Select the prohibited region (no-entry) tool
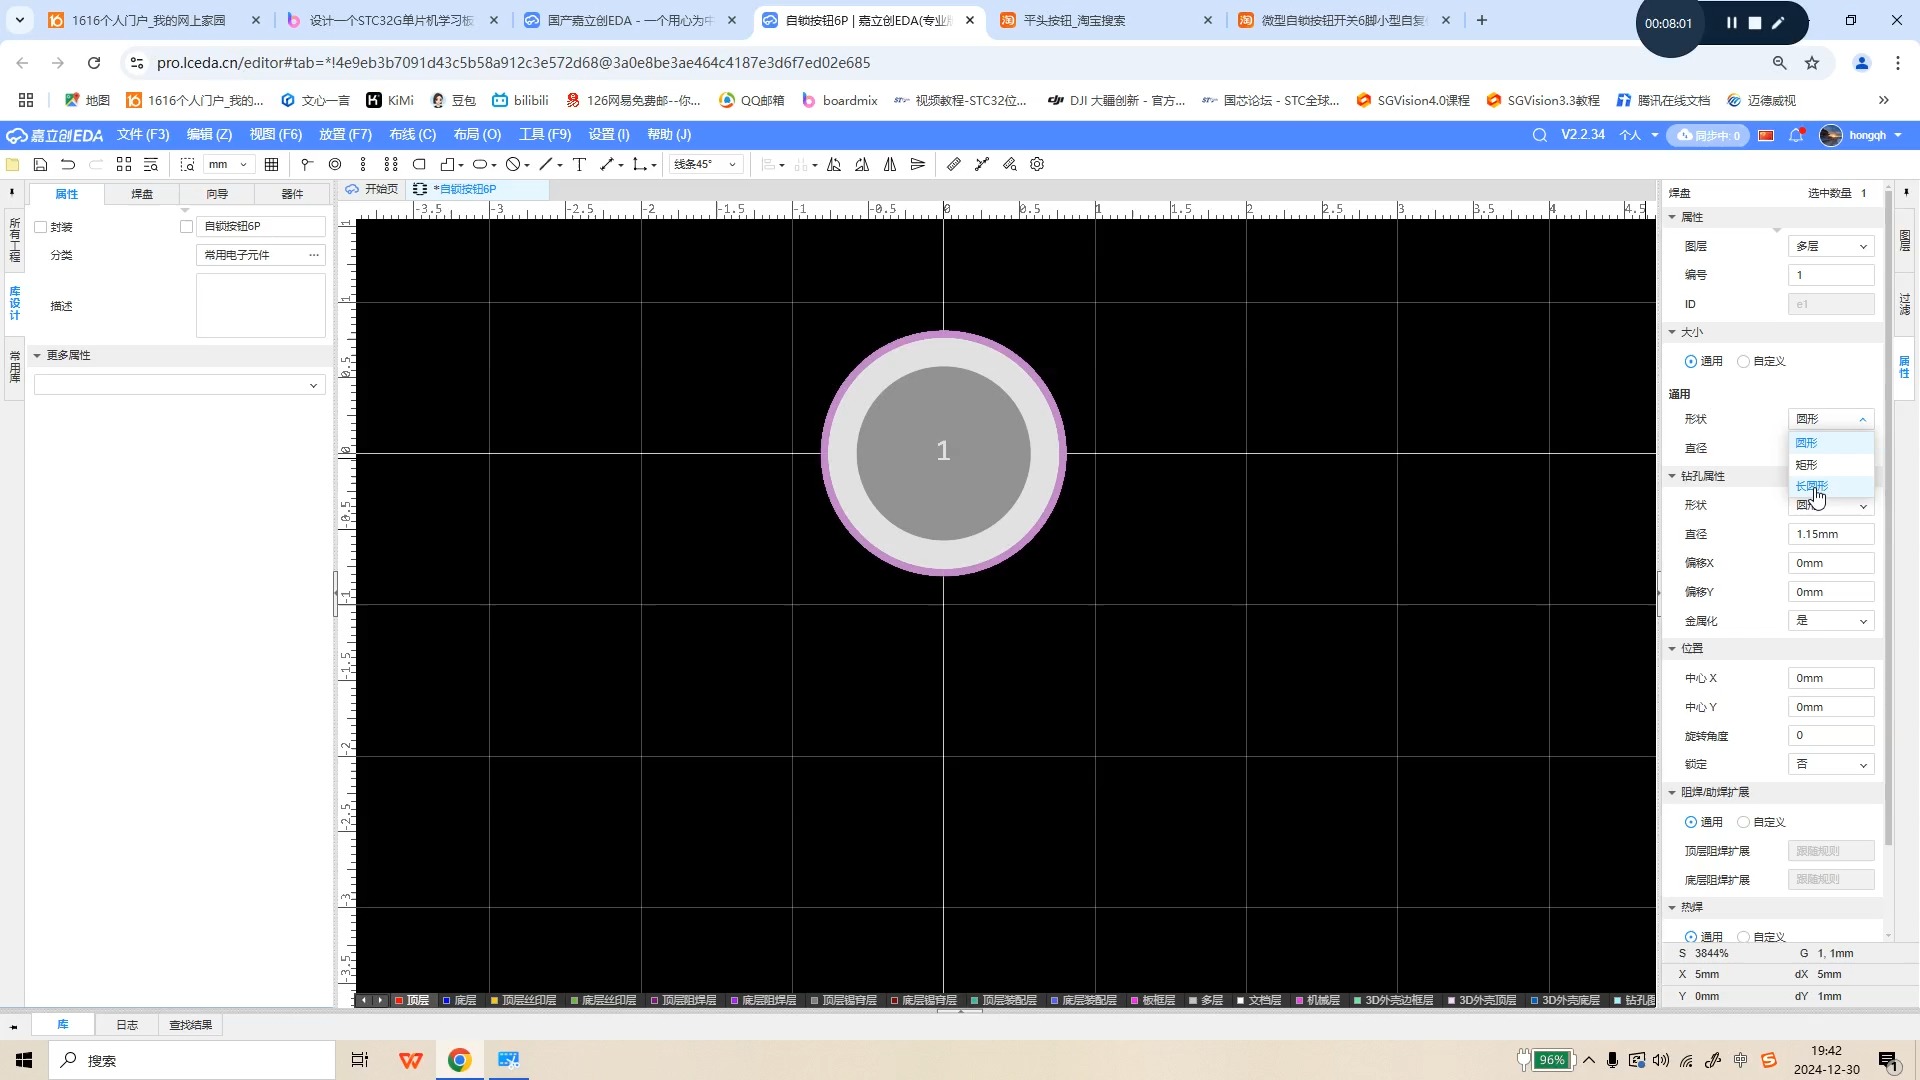This screenshot has height=1080, width=1920. point(513,164)
